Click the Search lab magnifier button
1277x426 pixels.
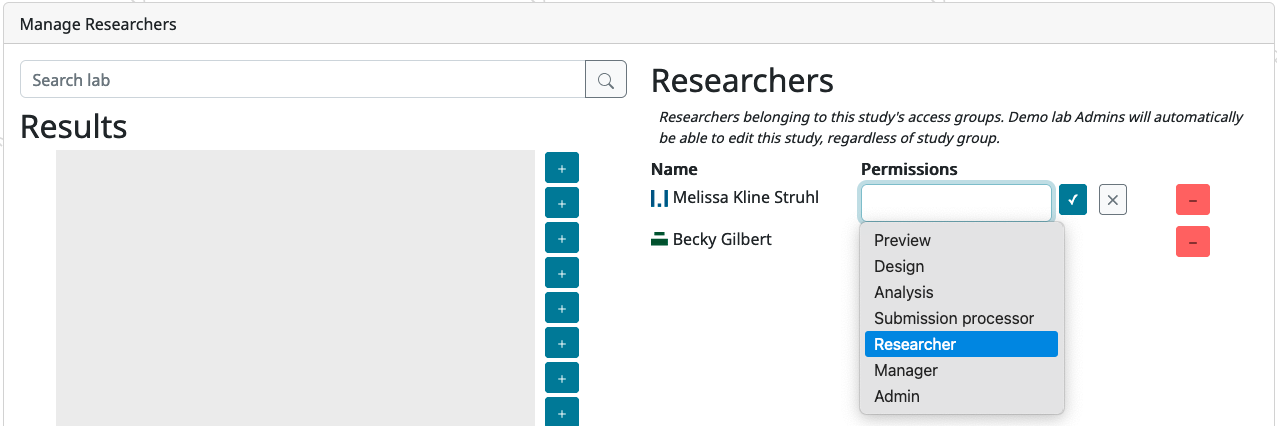[x=606, y=80]
